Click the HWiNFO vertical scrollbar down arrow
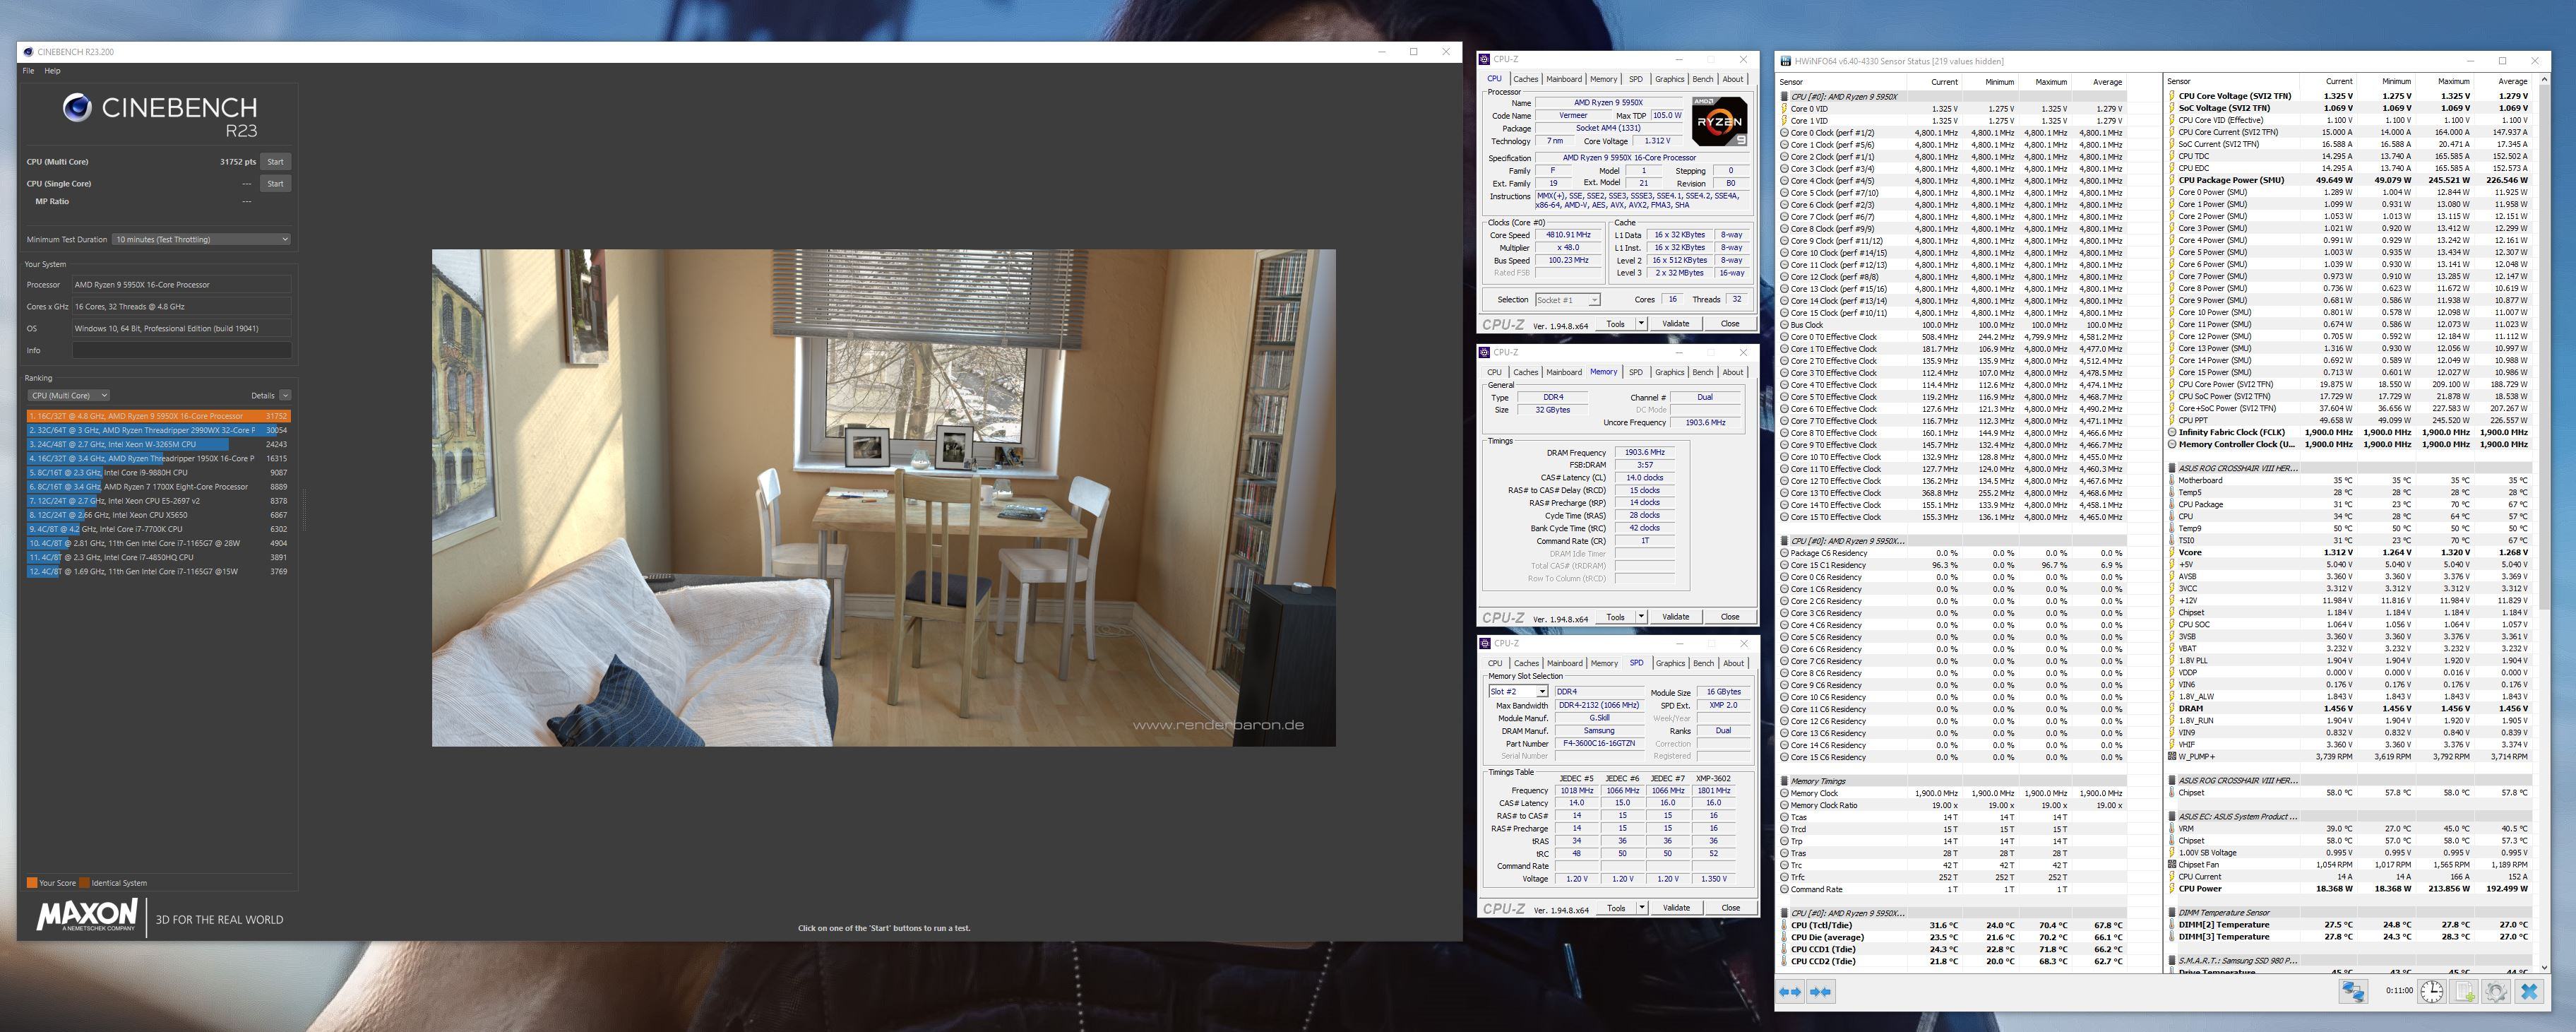 [x=2546, y=967]
